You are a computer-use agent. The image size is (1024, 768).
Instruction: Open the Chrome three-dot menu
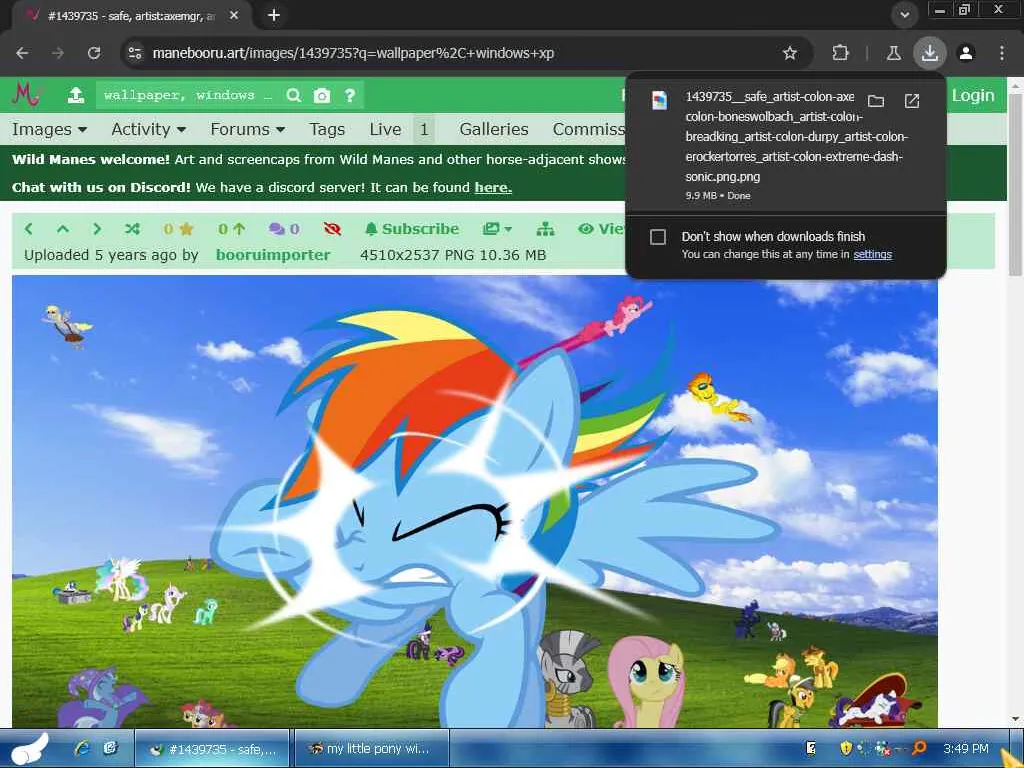1002,53
